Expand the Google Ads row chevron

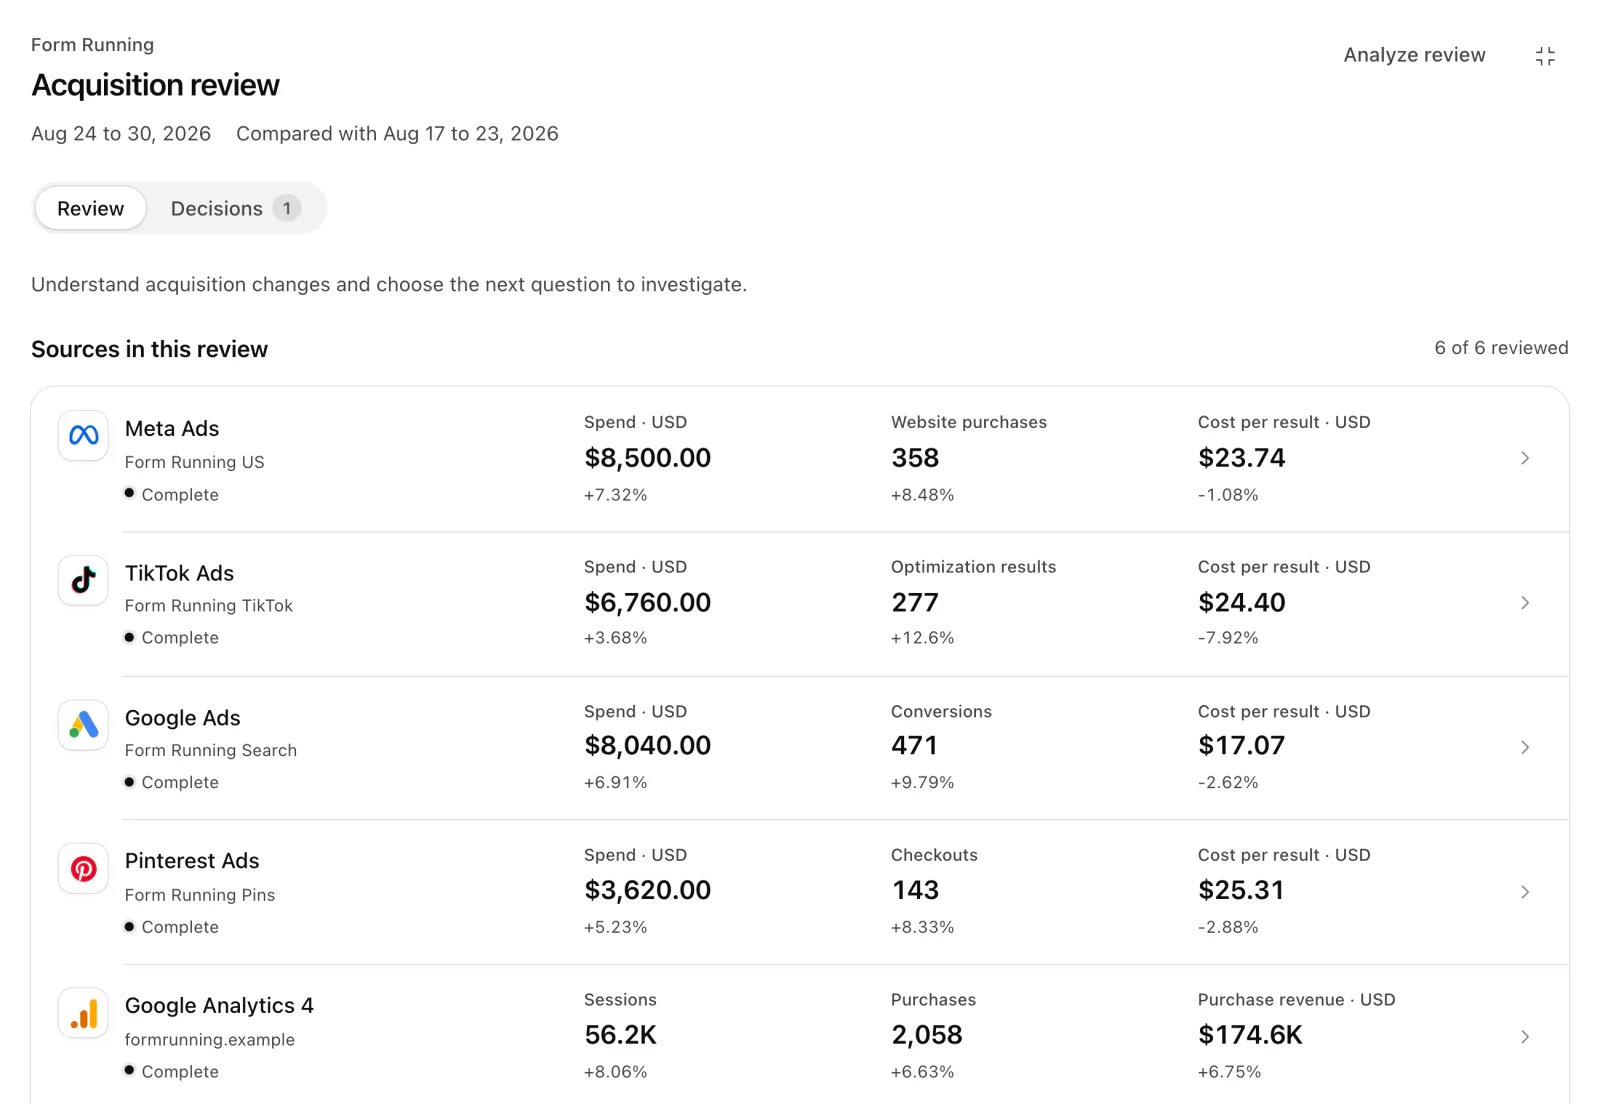1525,747
